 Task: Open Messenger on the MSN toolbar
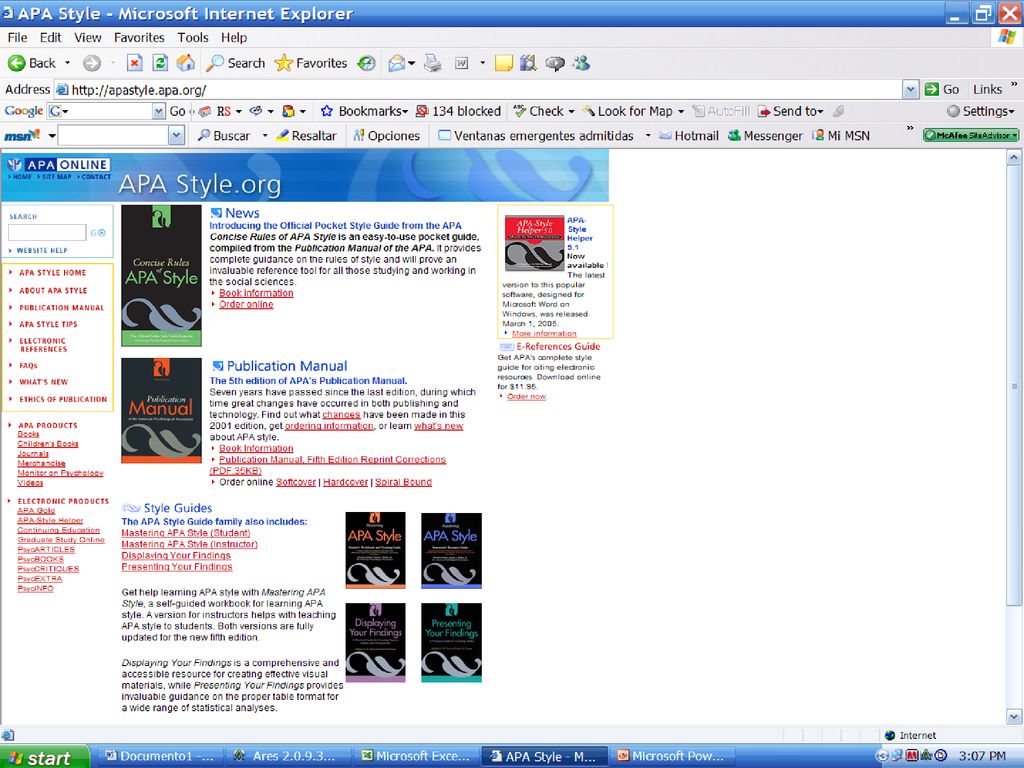[x=765, y=135]
